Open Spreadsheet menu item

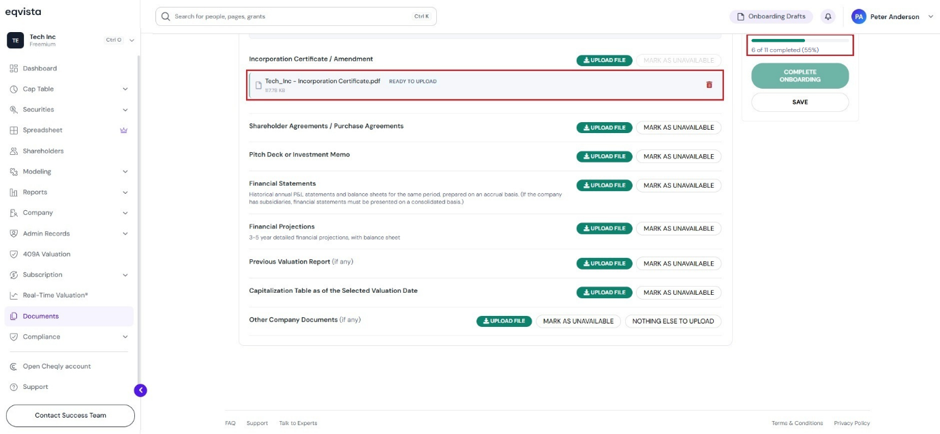pos(69,130)
